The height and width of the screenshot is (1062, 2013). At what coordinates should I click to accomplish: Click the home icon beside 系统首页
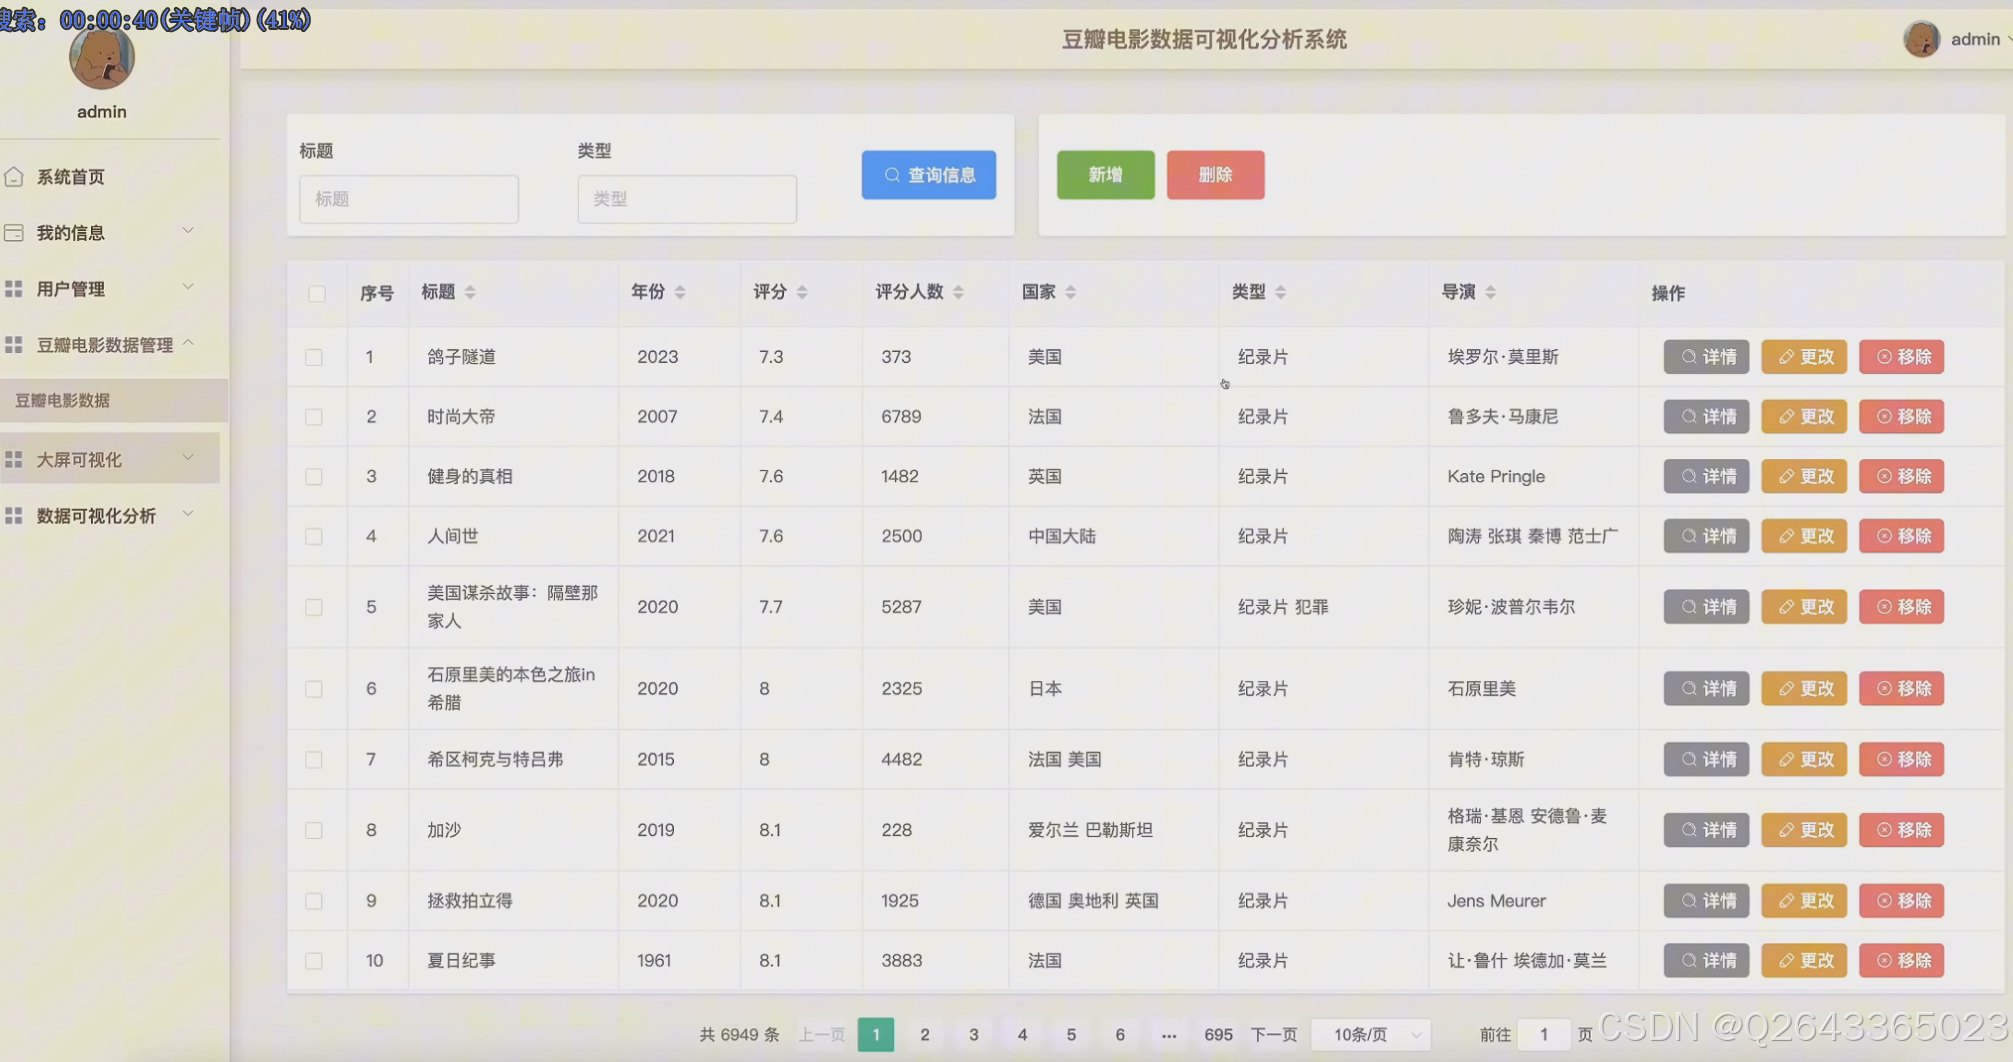click(14, 177)
